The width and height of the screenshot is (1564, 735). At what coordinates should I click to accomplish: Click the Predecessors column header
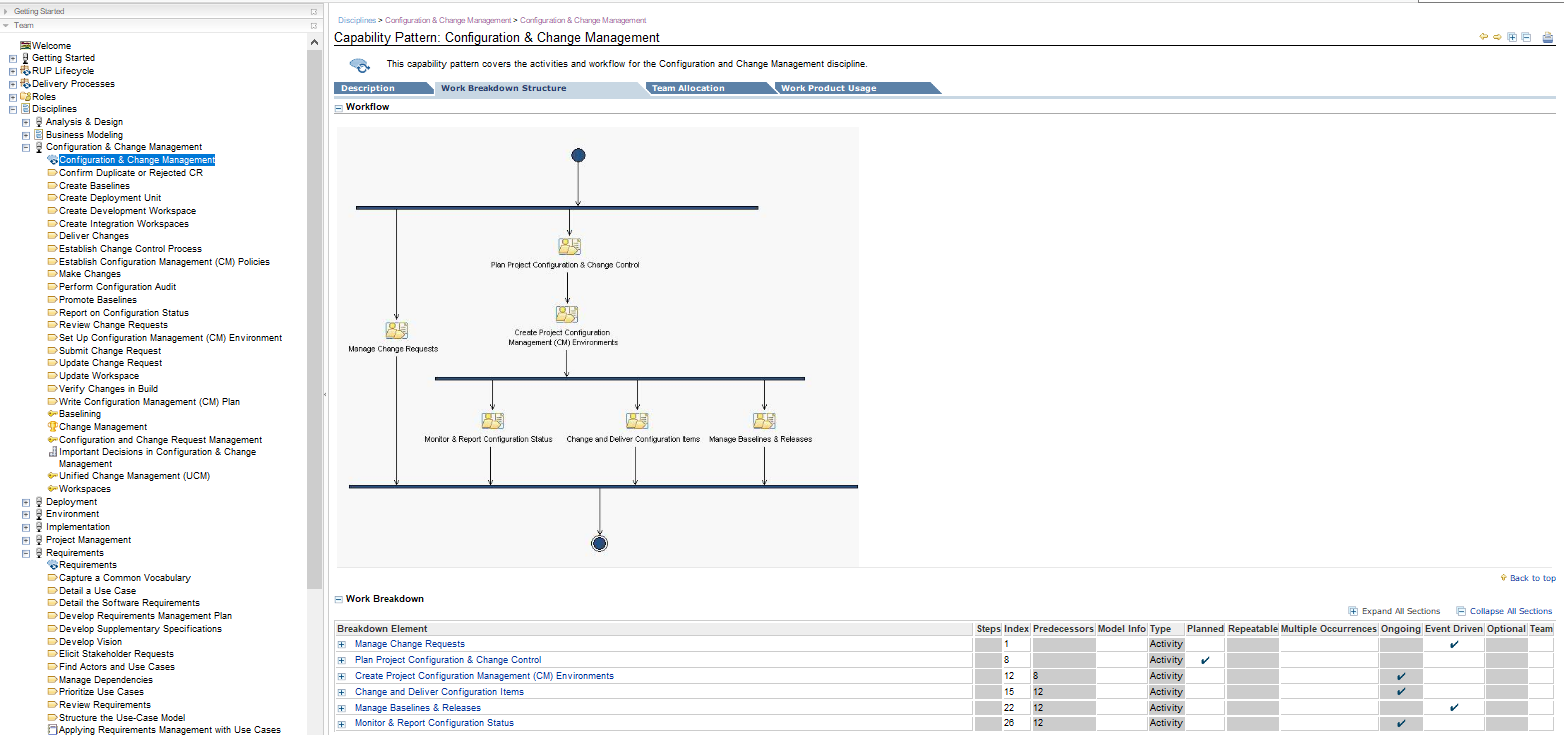[x=1063, y=629]
